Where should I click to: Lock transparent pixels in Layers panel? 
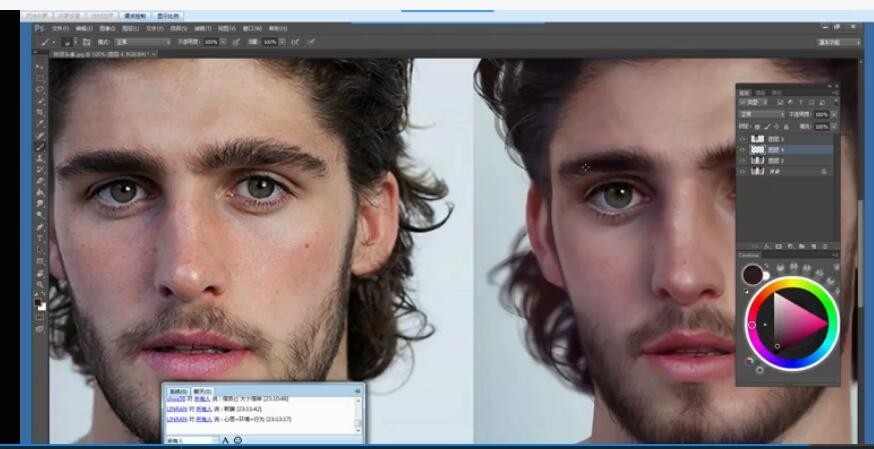pos(757,127)
